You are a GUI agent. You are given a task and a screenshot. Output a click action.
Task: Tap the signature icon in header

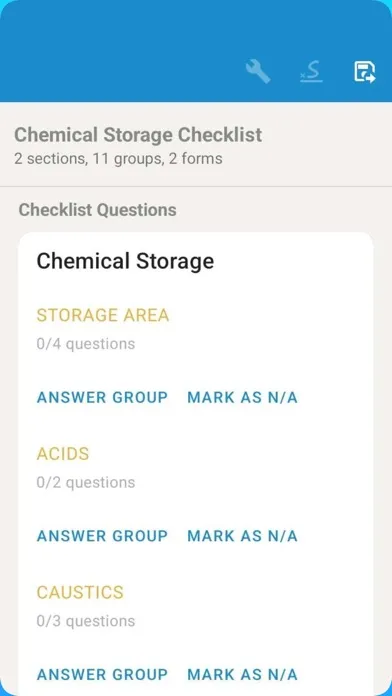(x=311, y=72)
